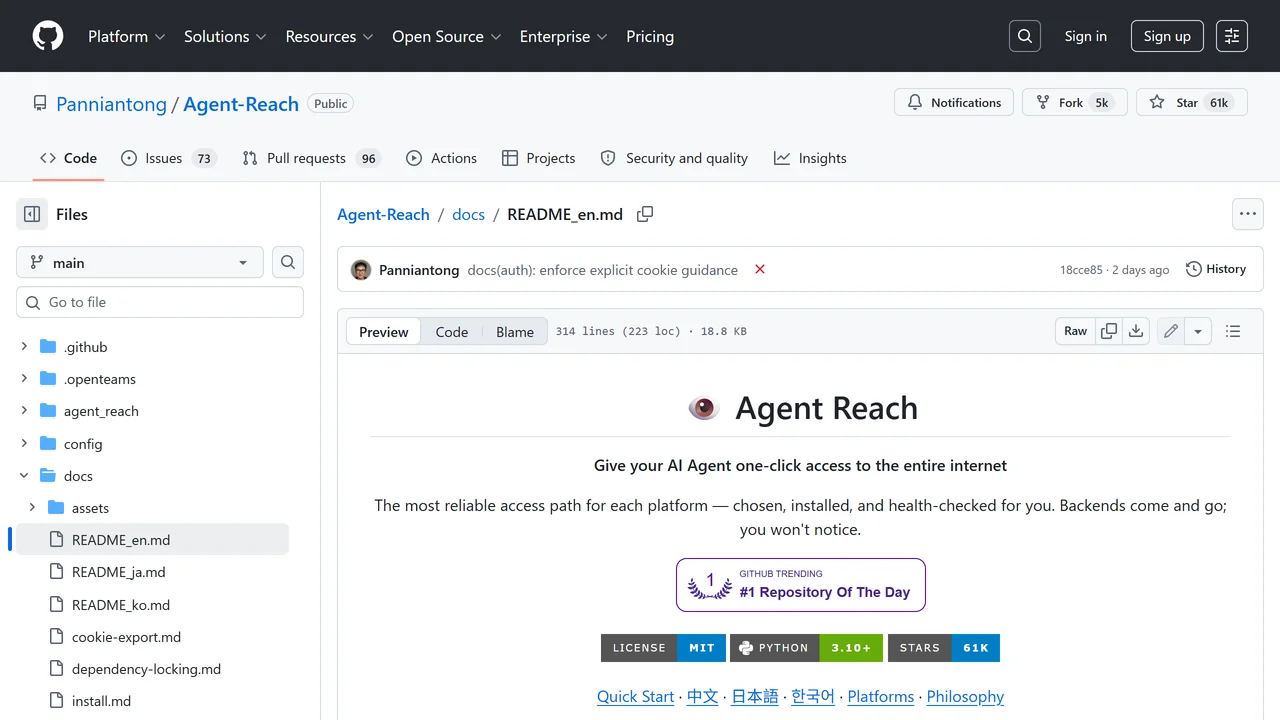
Task: Open the 日本語 README link
Action: click(x=755, y=696)
